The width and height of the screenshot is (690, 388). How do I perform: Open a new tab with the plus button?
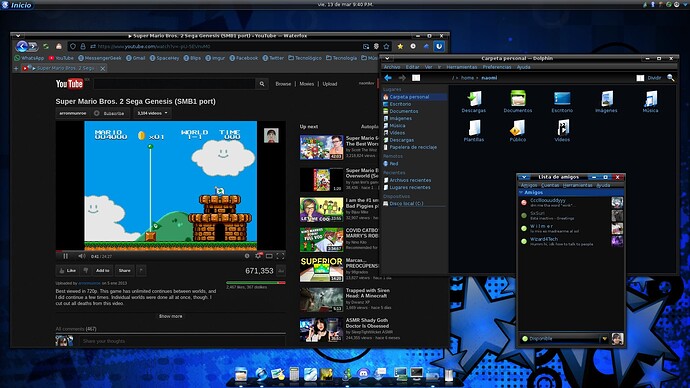click(x=16, y=68)
